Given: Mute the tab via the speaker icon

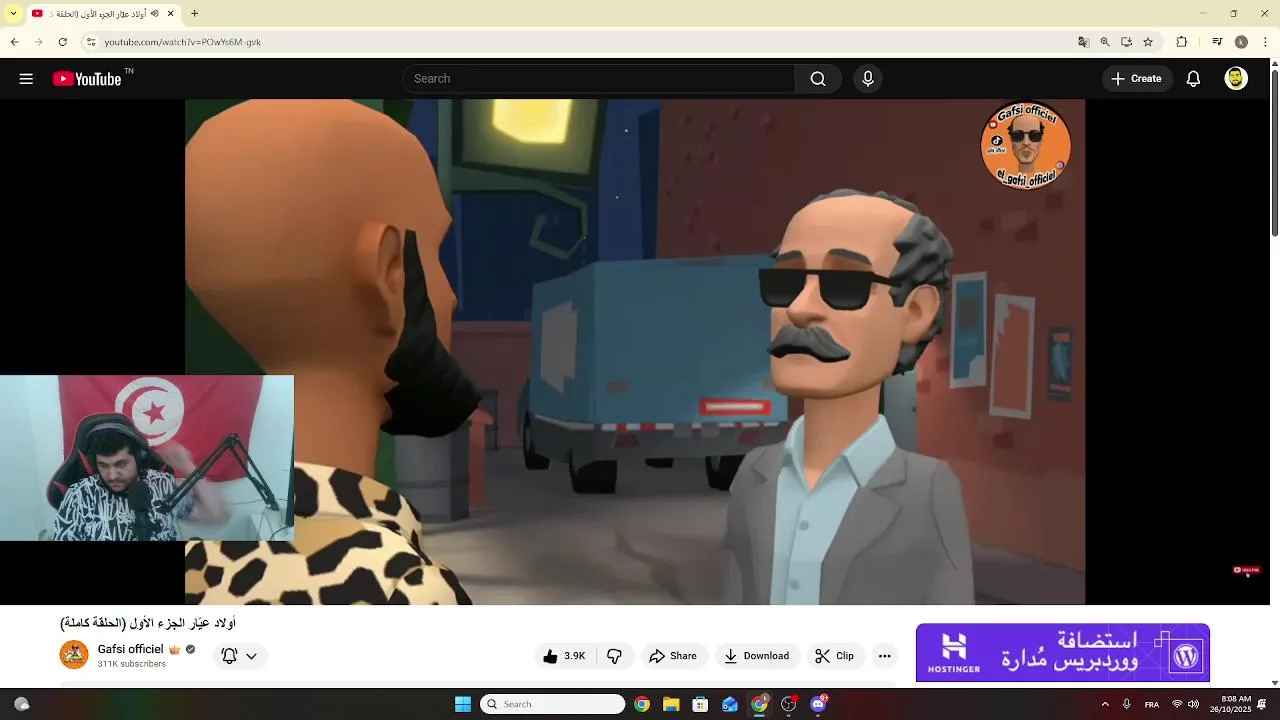Looking at the screenshot, I should 154,14.
